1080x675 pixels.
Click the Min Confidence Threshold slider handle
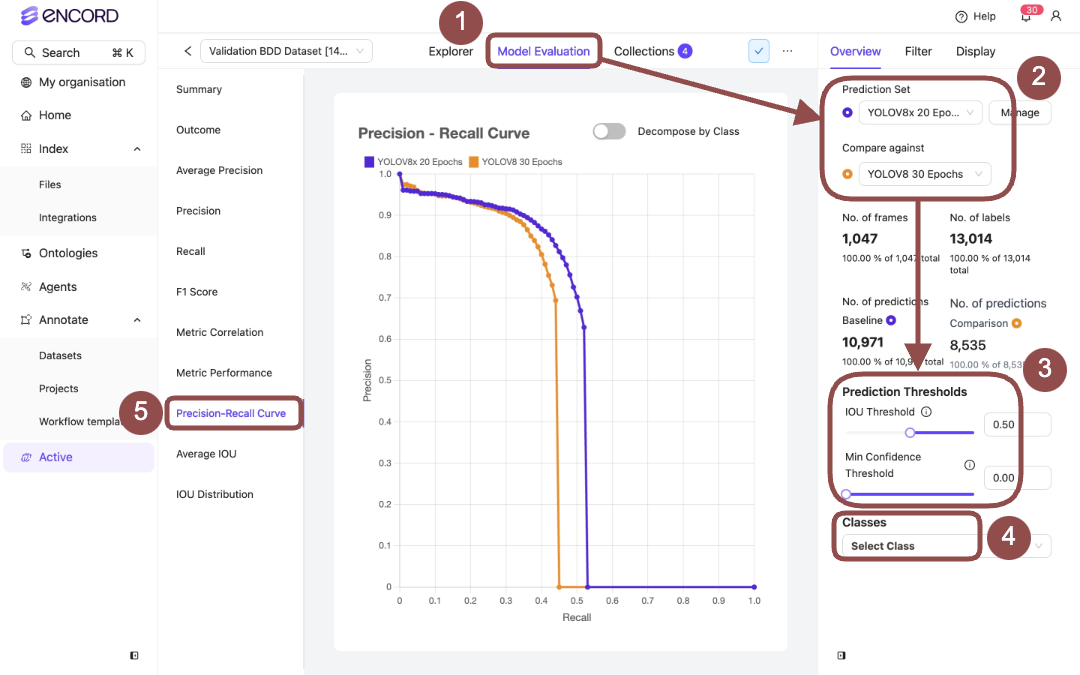click(x=847, y=494)
